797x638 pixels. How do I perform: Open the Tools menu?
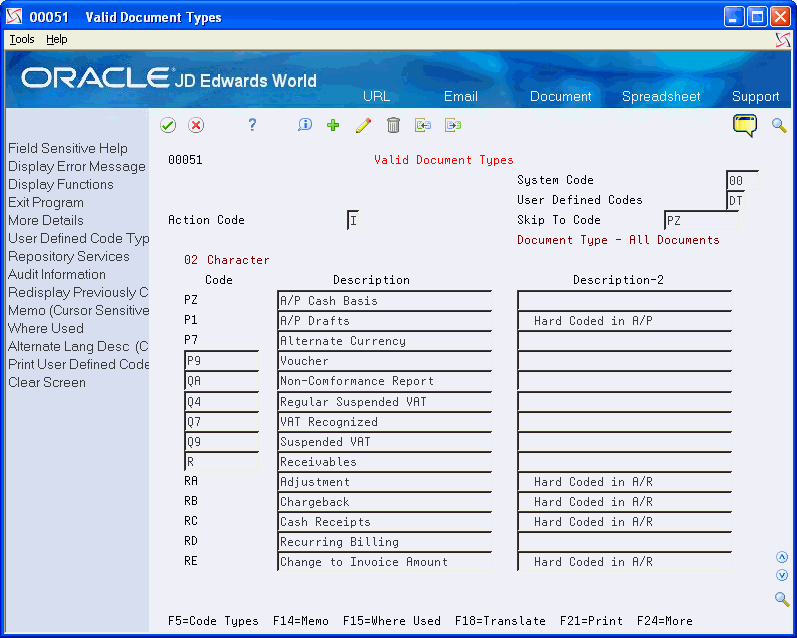(22, 39)
